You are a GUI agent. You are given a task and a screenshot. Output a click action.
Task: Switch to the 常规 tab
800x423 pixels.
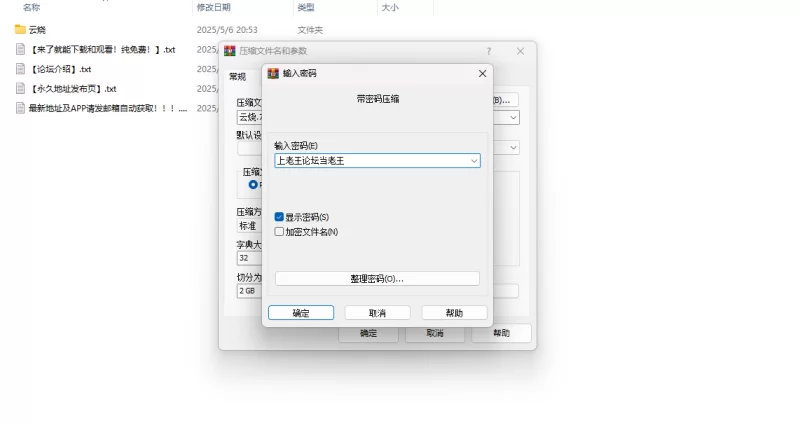[x=237, y=77]
